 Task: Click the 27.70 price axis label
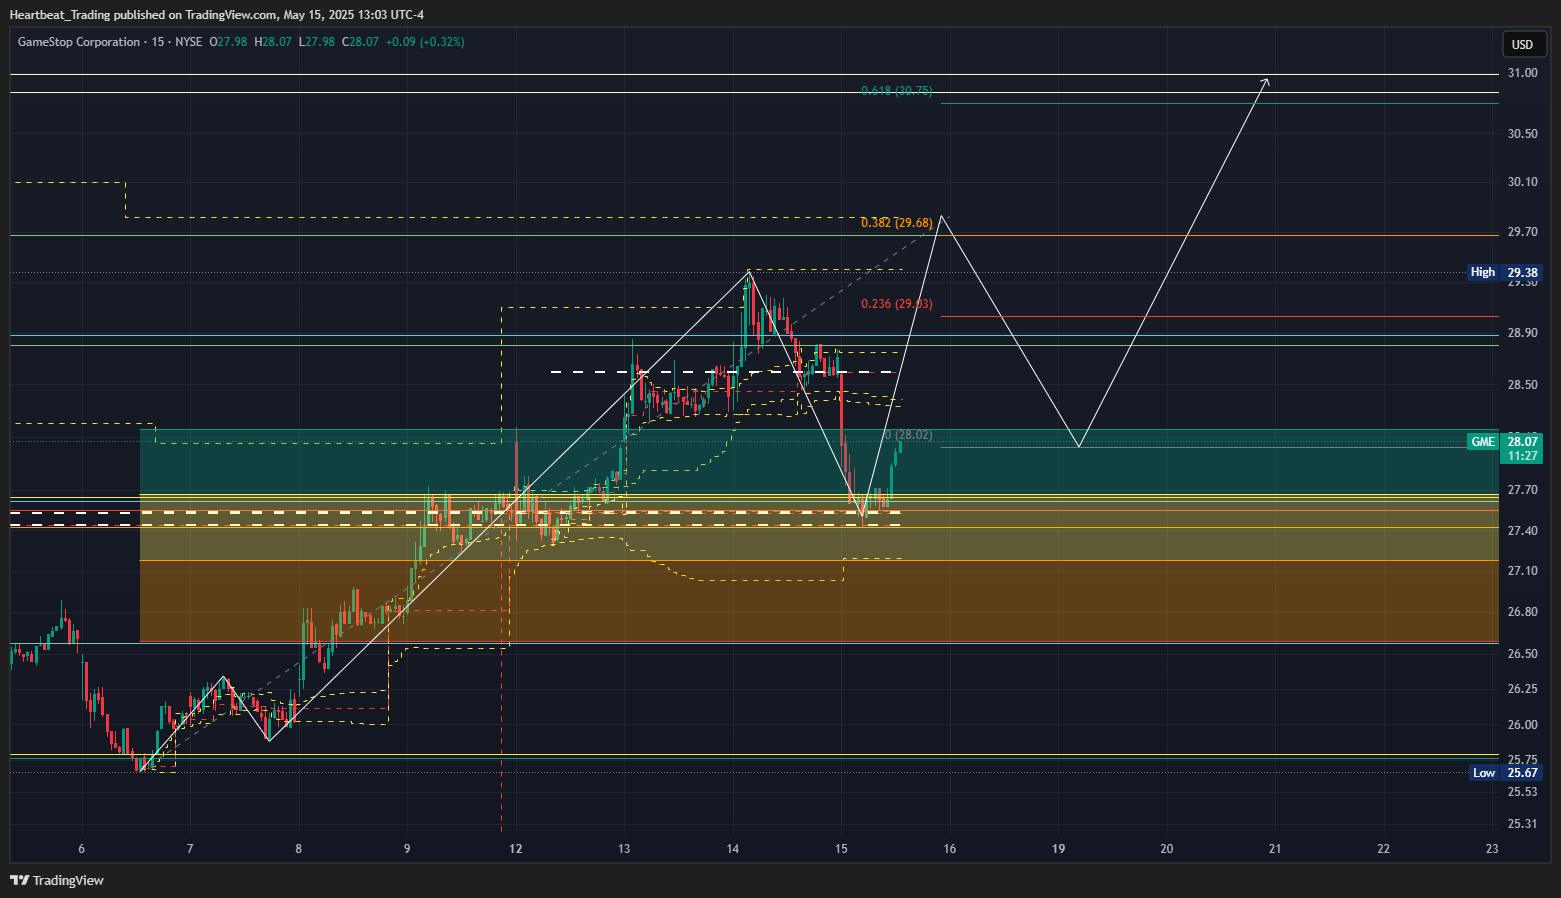click(1522, 490)
